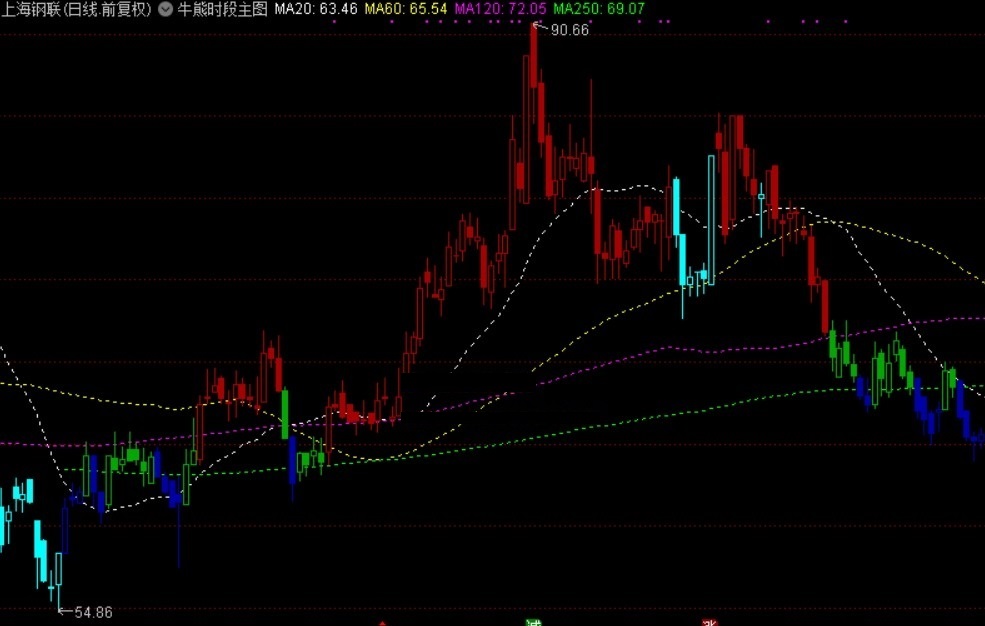This screenshot has width=985, height=626.
Task: Click the 90.66 peak price label
Action: pyautogui.click(x=570, y=30)
